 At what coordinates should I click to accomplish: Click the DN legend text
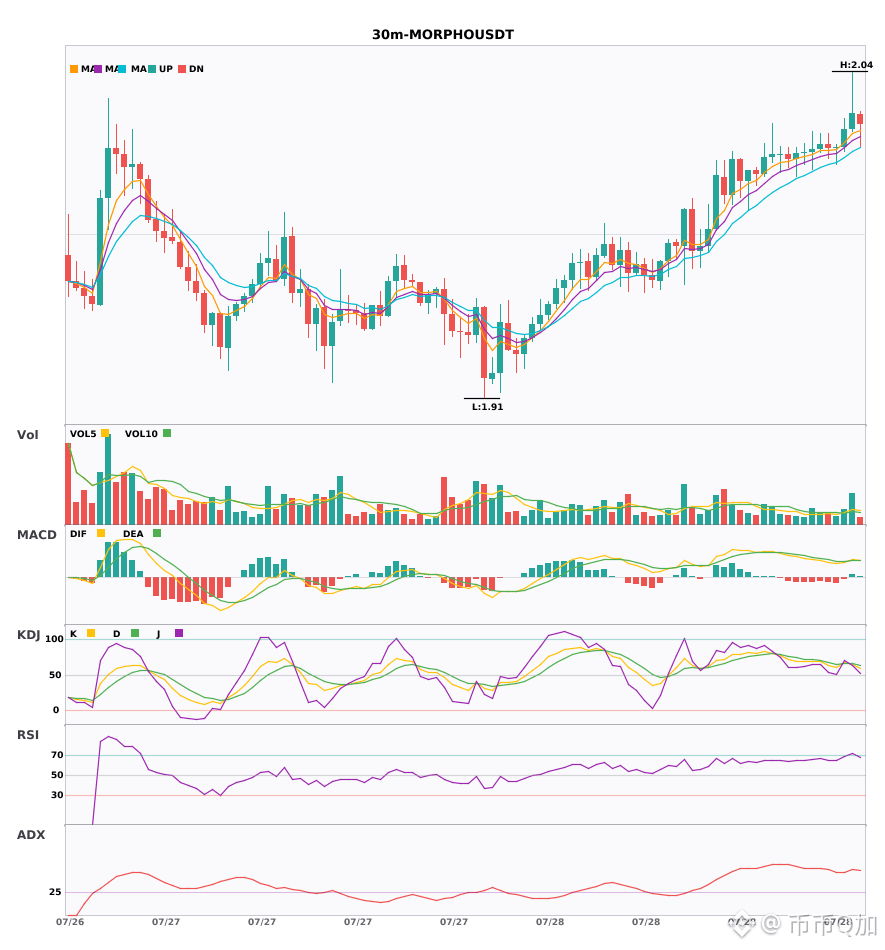click(196, 69)
